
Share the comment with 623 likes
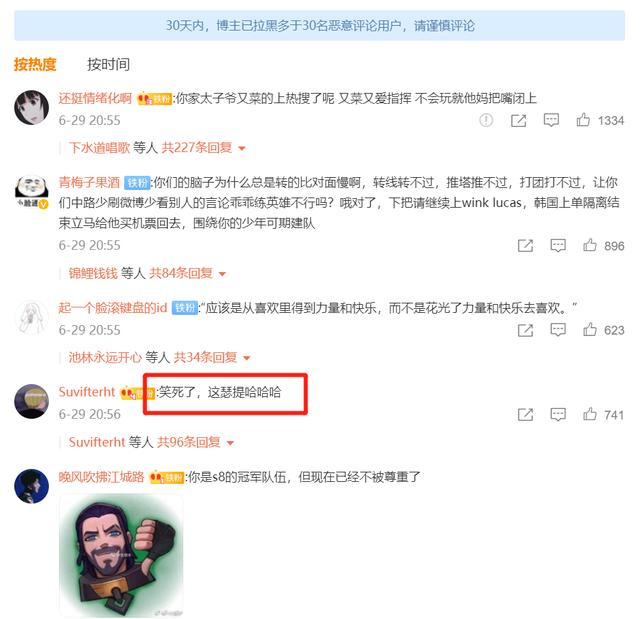[525, 330]
